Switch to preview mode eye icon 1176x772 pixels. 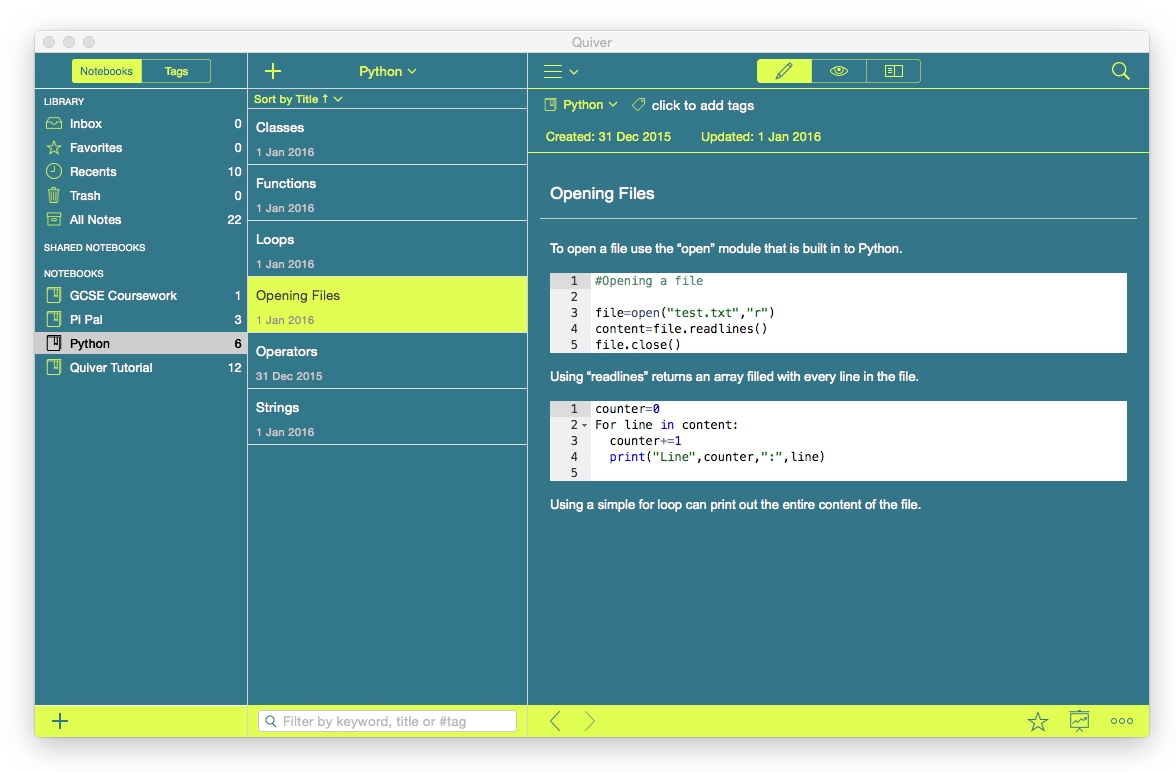pyautogui.click(x=838, y=71)
